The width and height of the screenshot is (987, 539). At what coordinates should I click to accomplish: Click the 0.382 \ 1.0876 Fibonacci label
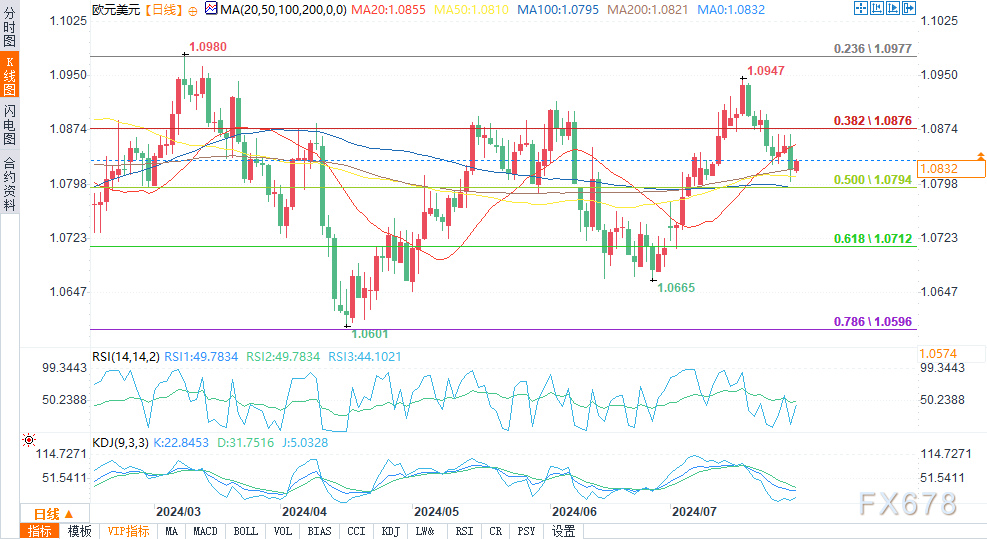[x=872, y=120]
